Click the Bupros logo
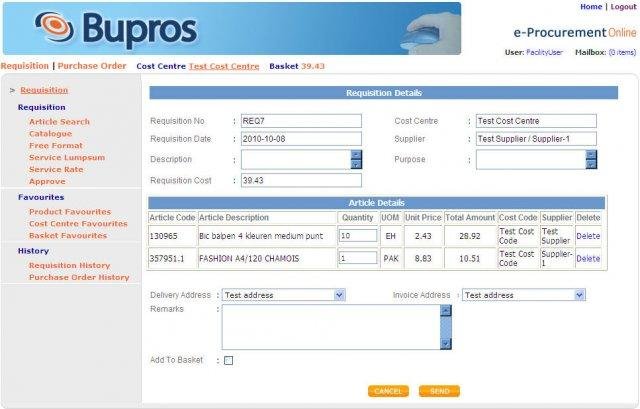Screen dimensions: 640x409 [x=116, y=29]
